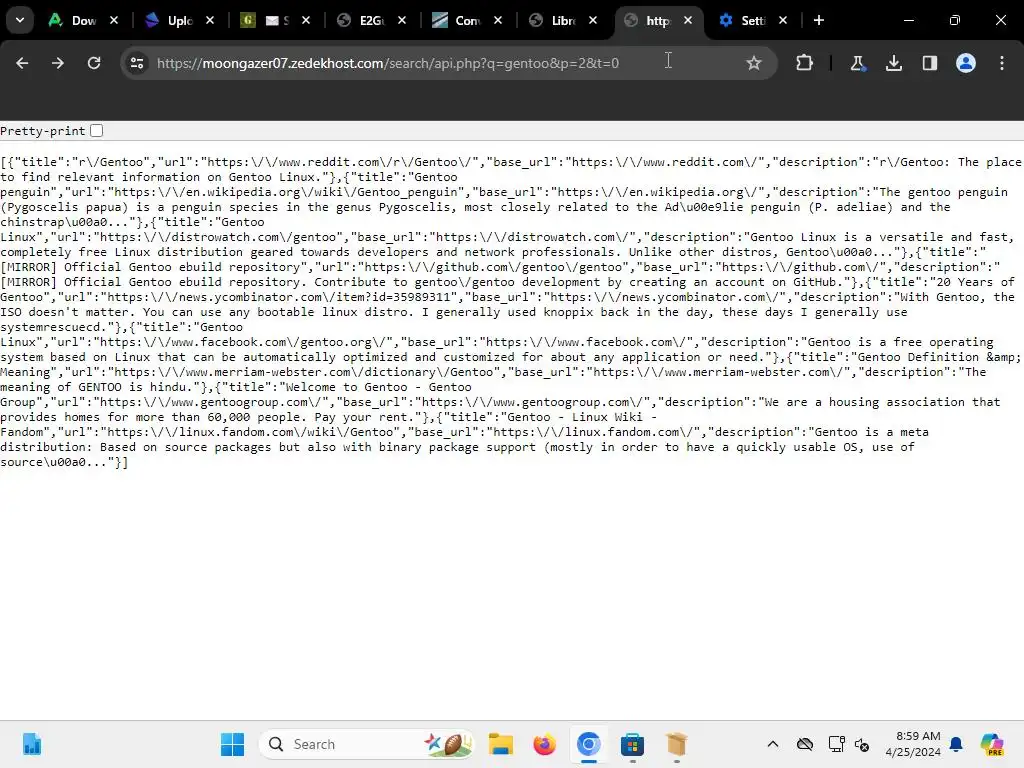1024x768 pixels.
Task: Open the Chrome taskbar icon
Action: pos(588,744)
